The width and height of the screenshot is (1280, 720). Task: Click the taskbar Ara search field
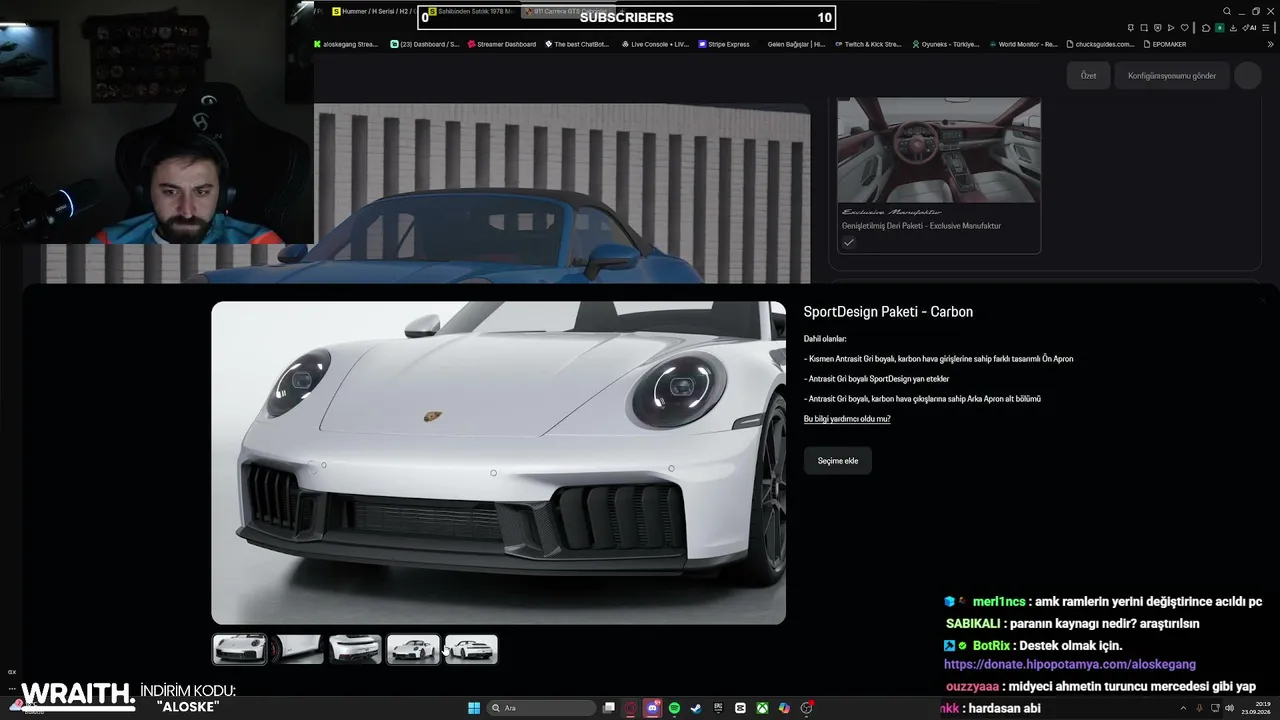(x=542, y=708)
